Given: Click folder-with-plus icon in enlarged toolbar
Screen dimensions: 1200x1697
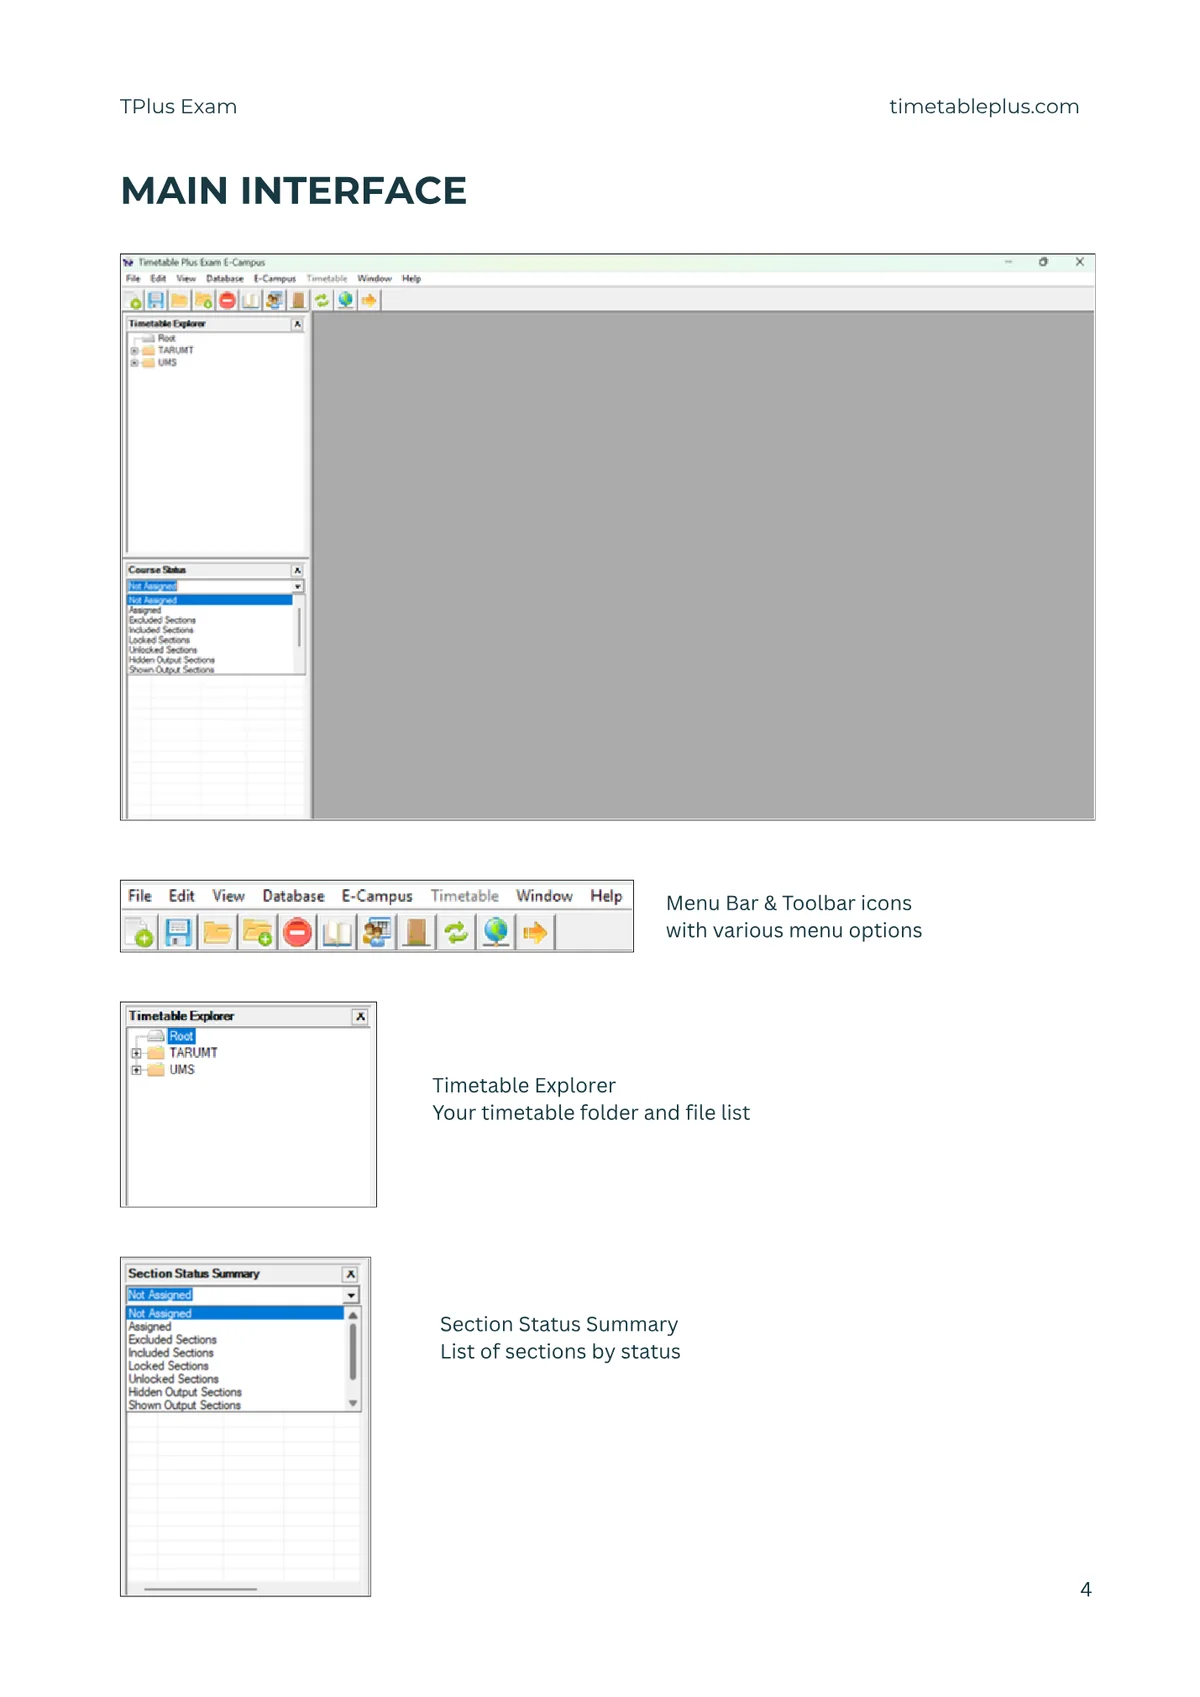Looking at the screenshot, I should coord(257,933).
